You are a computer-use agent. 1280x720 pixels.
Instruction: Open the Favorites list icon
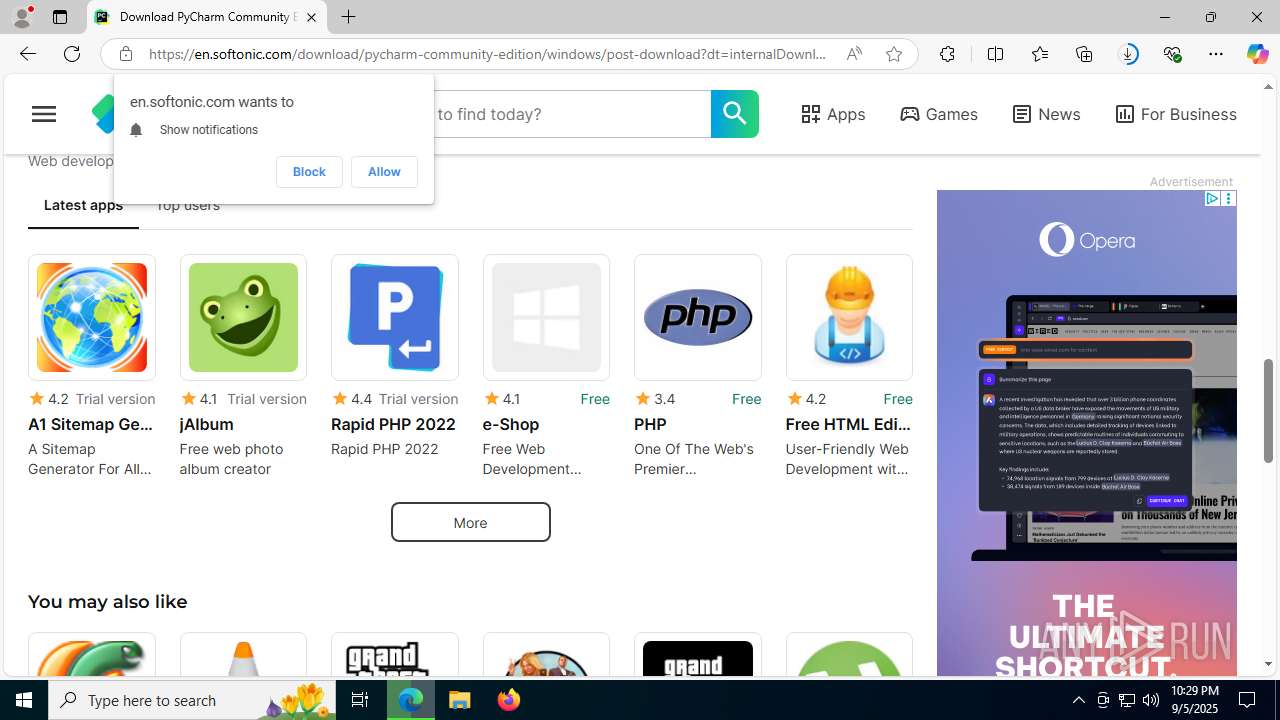[1040, 54]
